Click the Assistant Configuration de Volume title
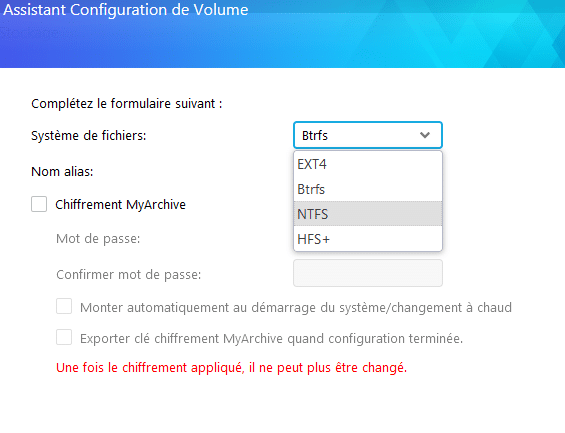This screenshot has width=565, height=433. (x=125, y=9)
